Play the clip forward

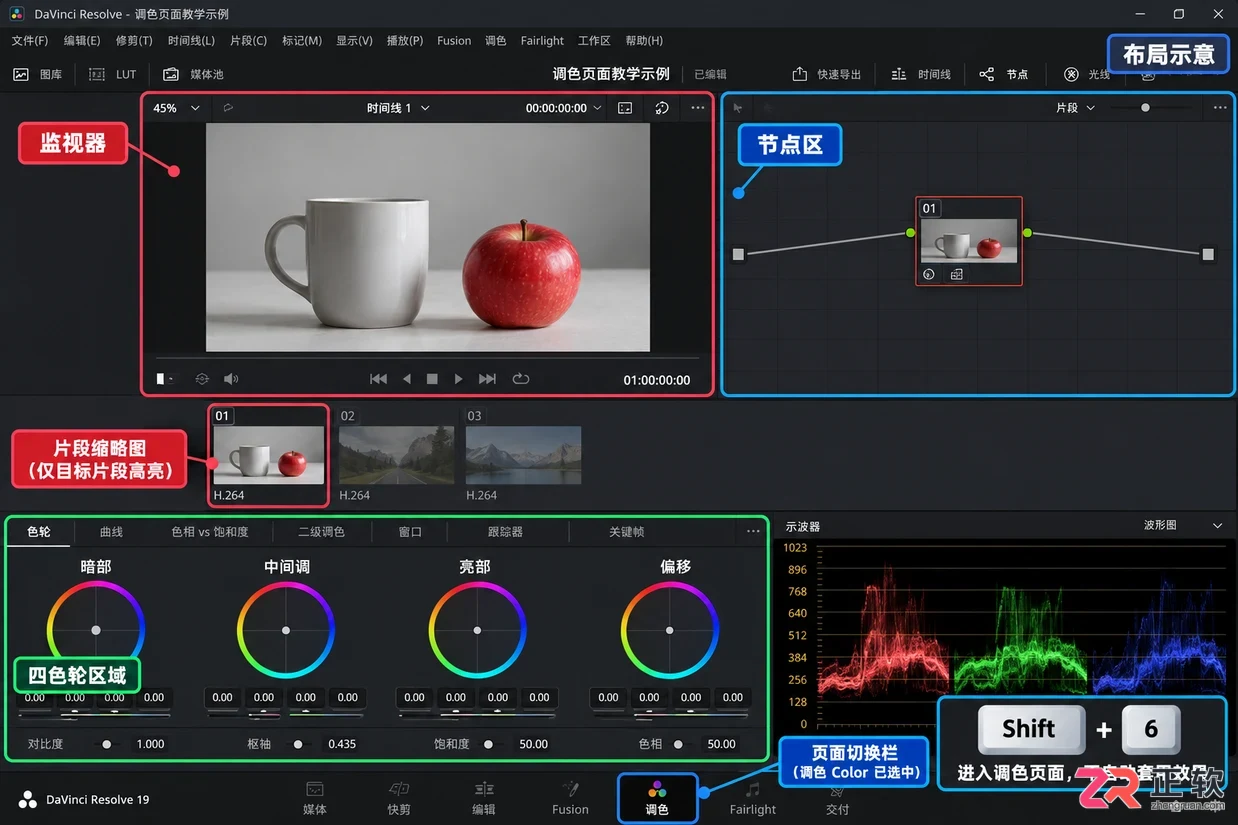[x=458, y=379]
